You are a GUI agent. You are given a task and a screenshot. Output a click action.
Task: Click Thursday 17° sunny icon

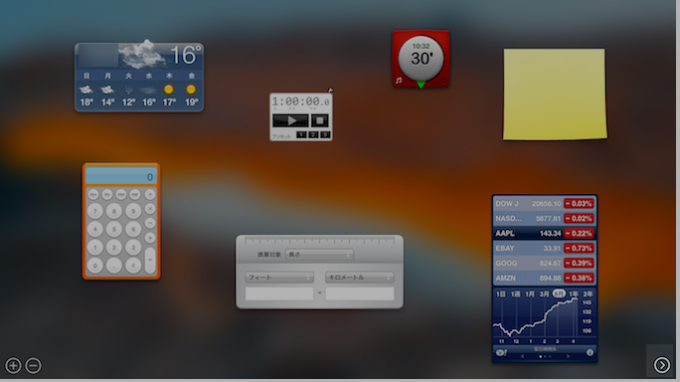[x=169, y=89]
